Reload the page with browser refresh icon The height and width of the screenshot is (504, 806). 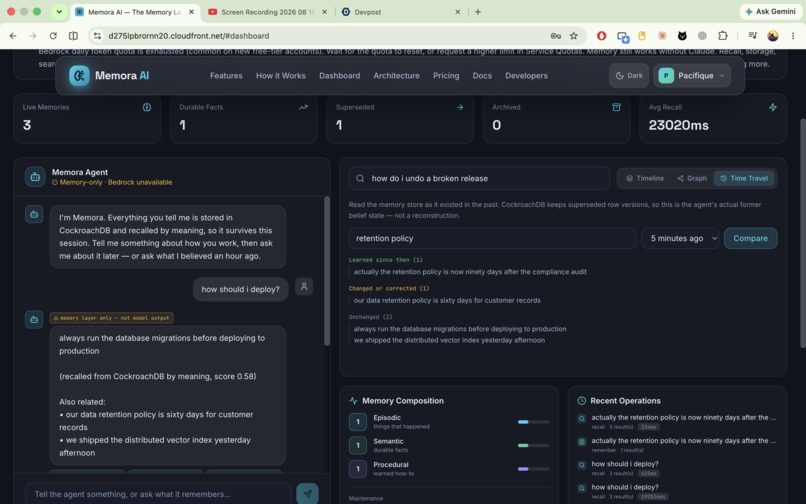pyautogui.click(x=53, y=35)
